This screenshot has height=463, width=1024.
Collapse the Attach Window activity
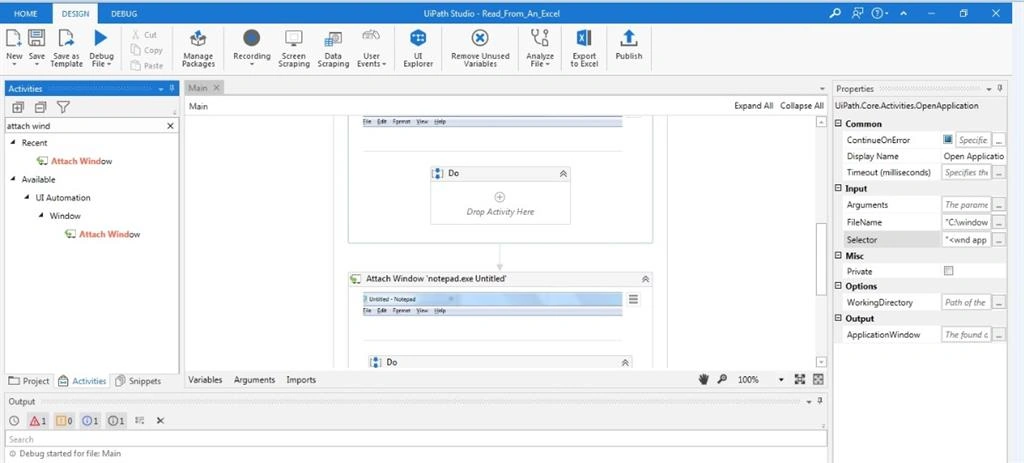tap(645, 279)
